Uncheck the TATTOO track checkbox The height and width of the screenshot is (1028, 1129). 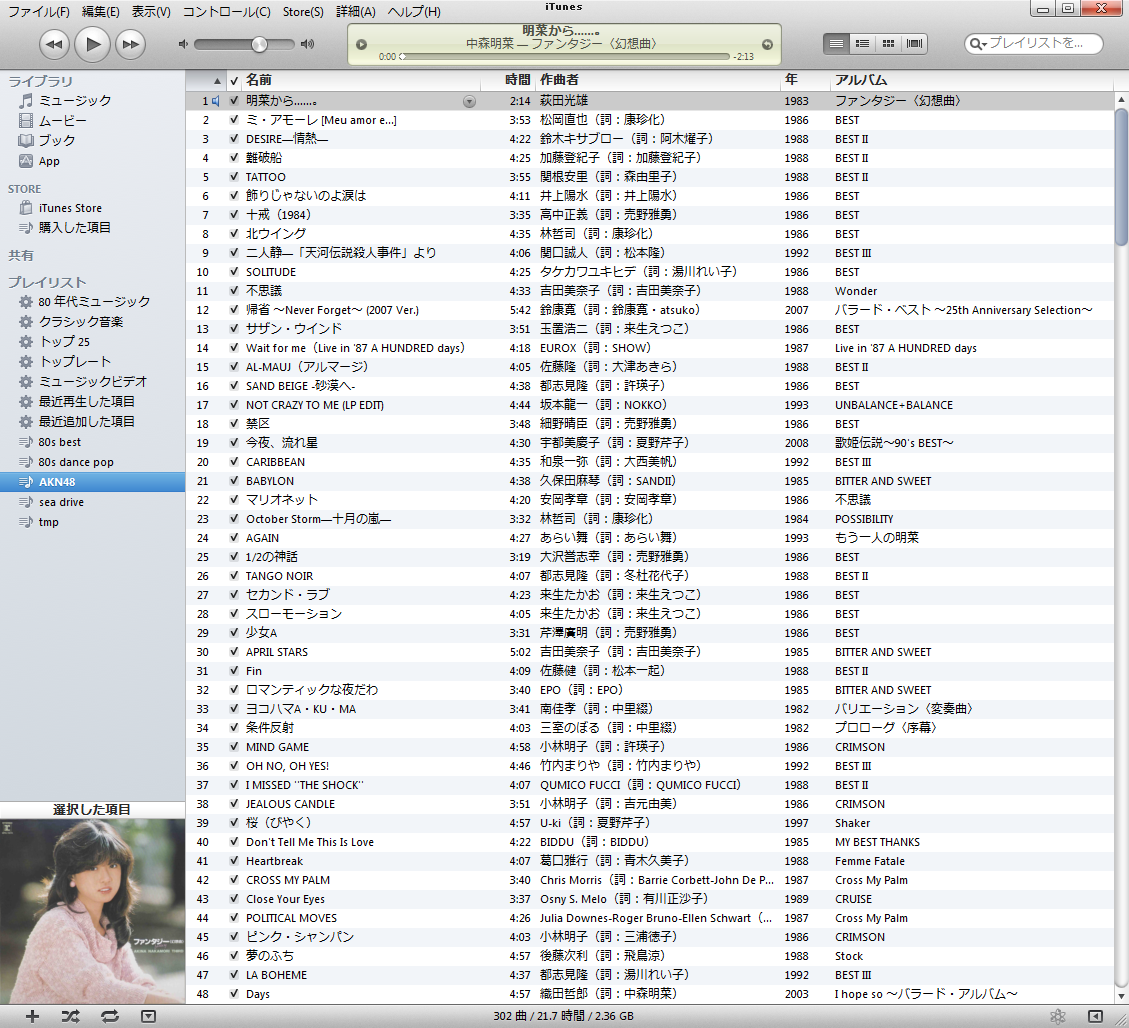234,177
